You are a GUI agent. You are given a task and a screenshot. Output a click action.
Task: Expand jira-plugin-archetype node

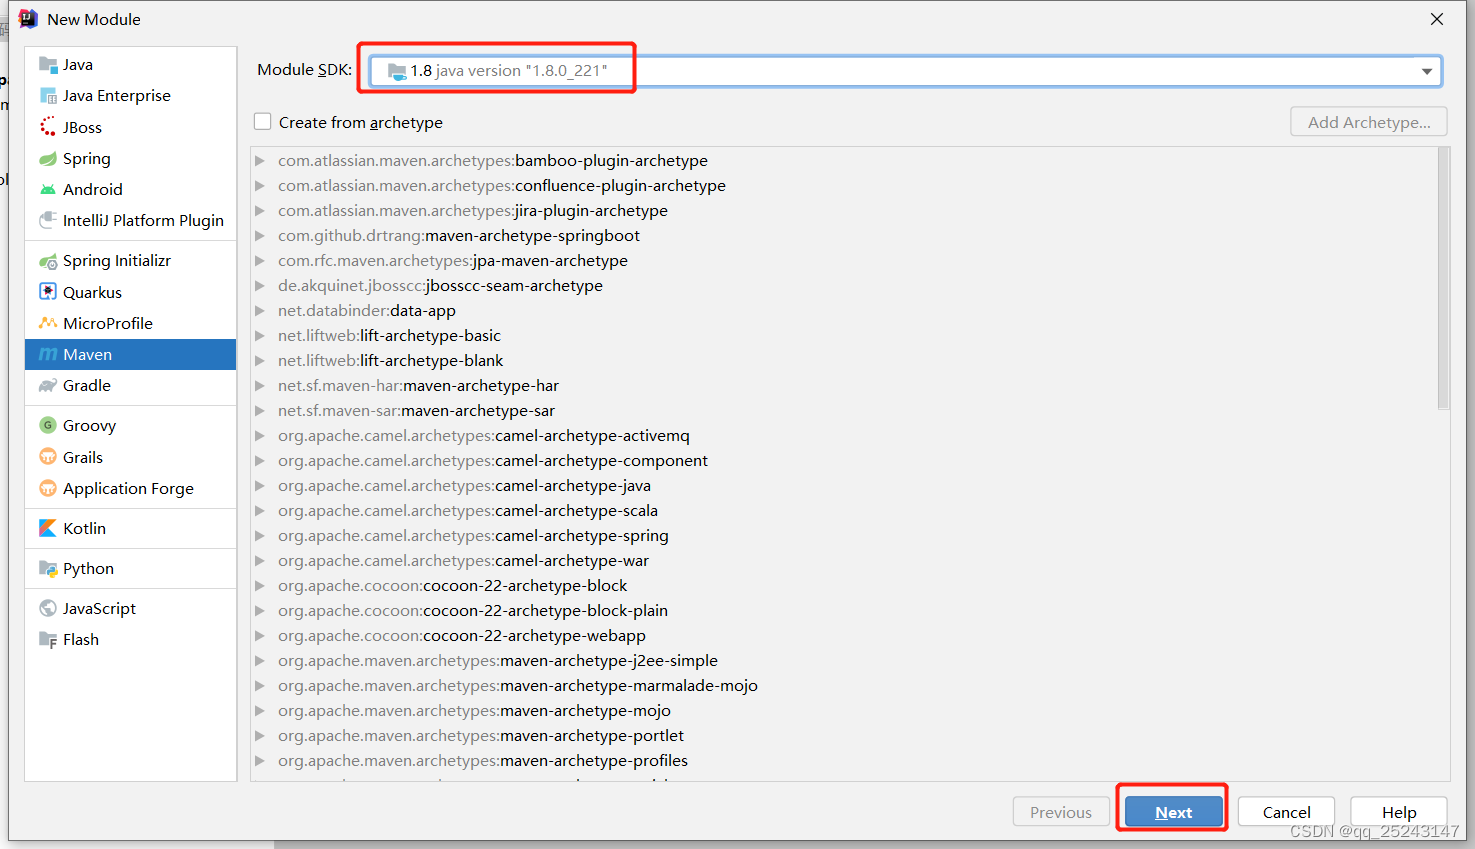[260, 211]
